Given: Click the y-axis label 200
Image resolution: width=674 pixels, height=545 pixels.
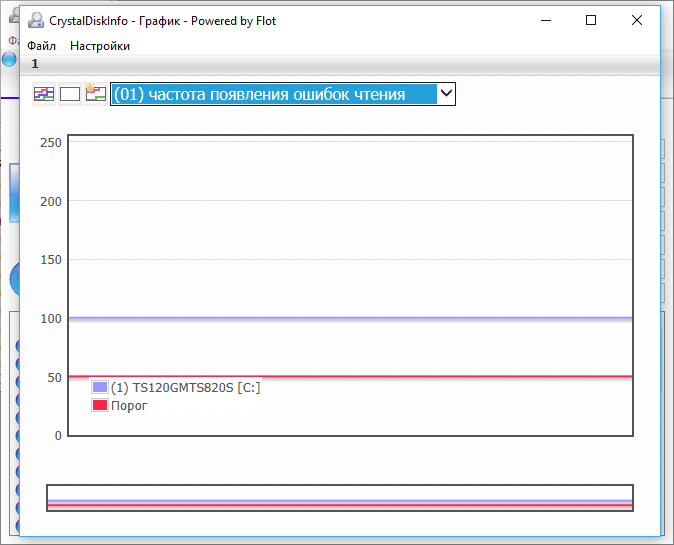Looking at the screenshot, I should tap(51, 201).
